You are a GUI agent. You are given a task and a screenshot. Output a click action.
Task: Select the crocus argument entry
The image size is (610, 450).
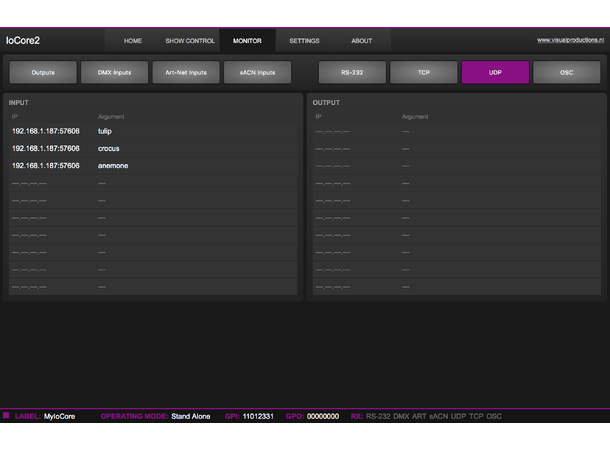click(109, 148)
